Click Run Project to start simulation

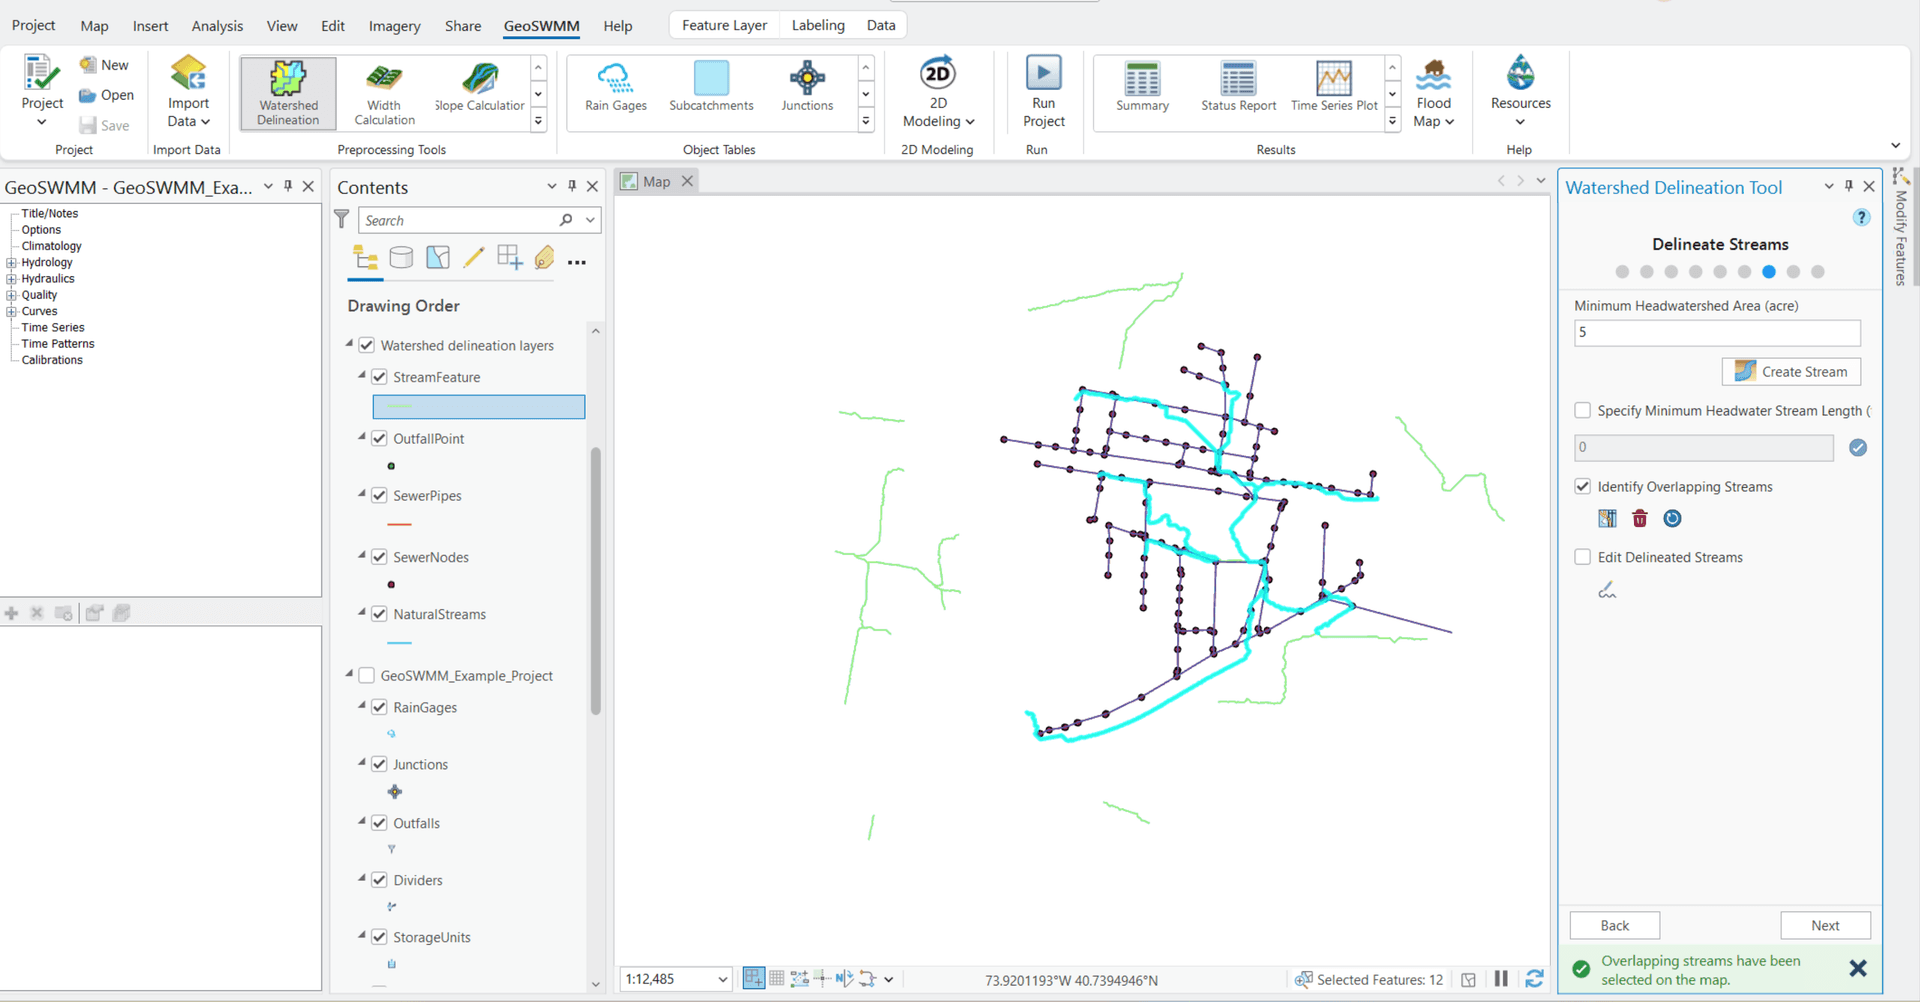[x=1043, y=92]
